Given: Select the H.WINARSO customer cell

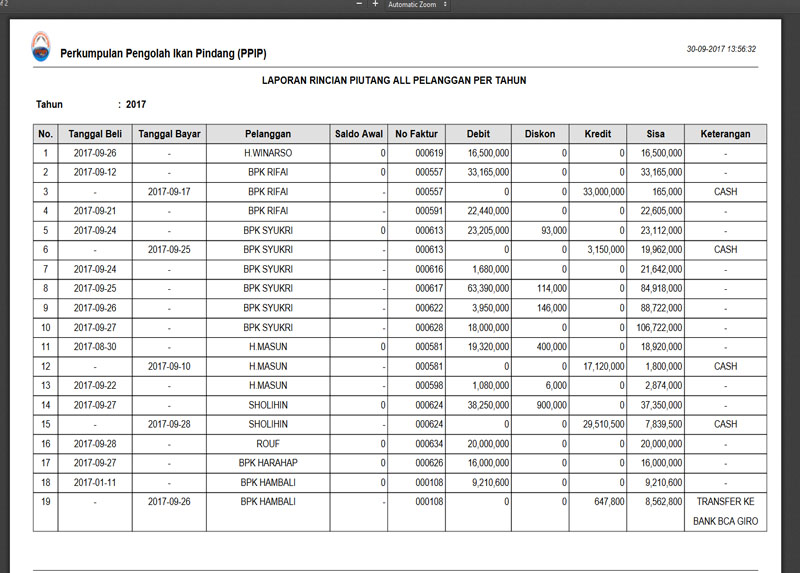Looking at the screenshot, I should pyautogui.click(x=267, y=154).
